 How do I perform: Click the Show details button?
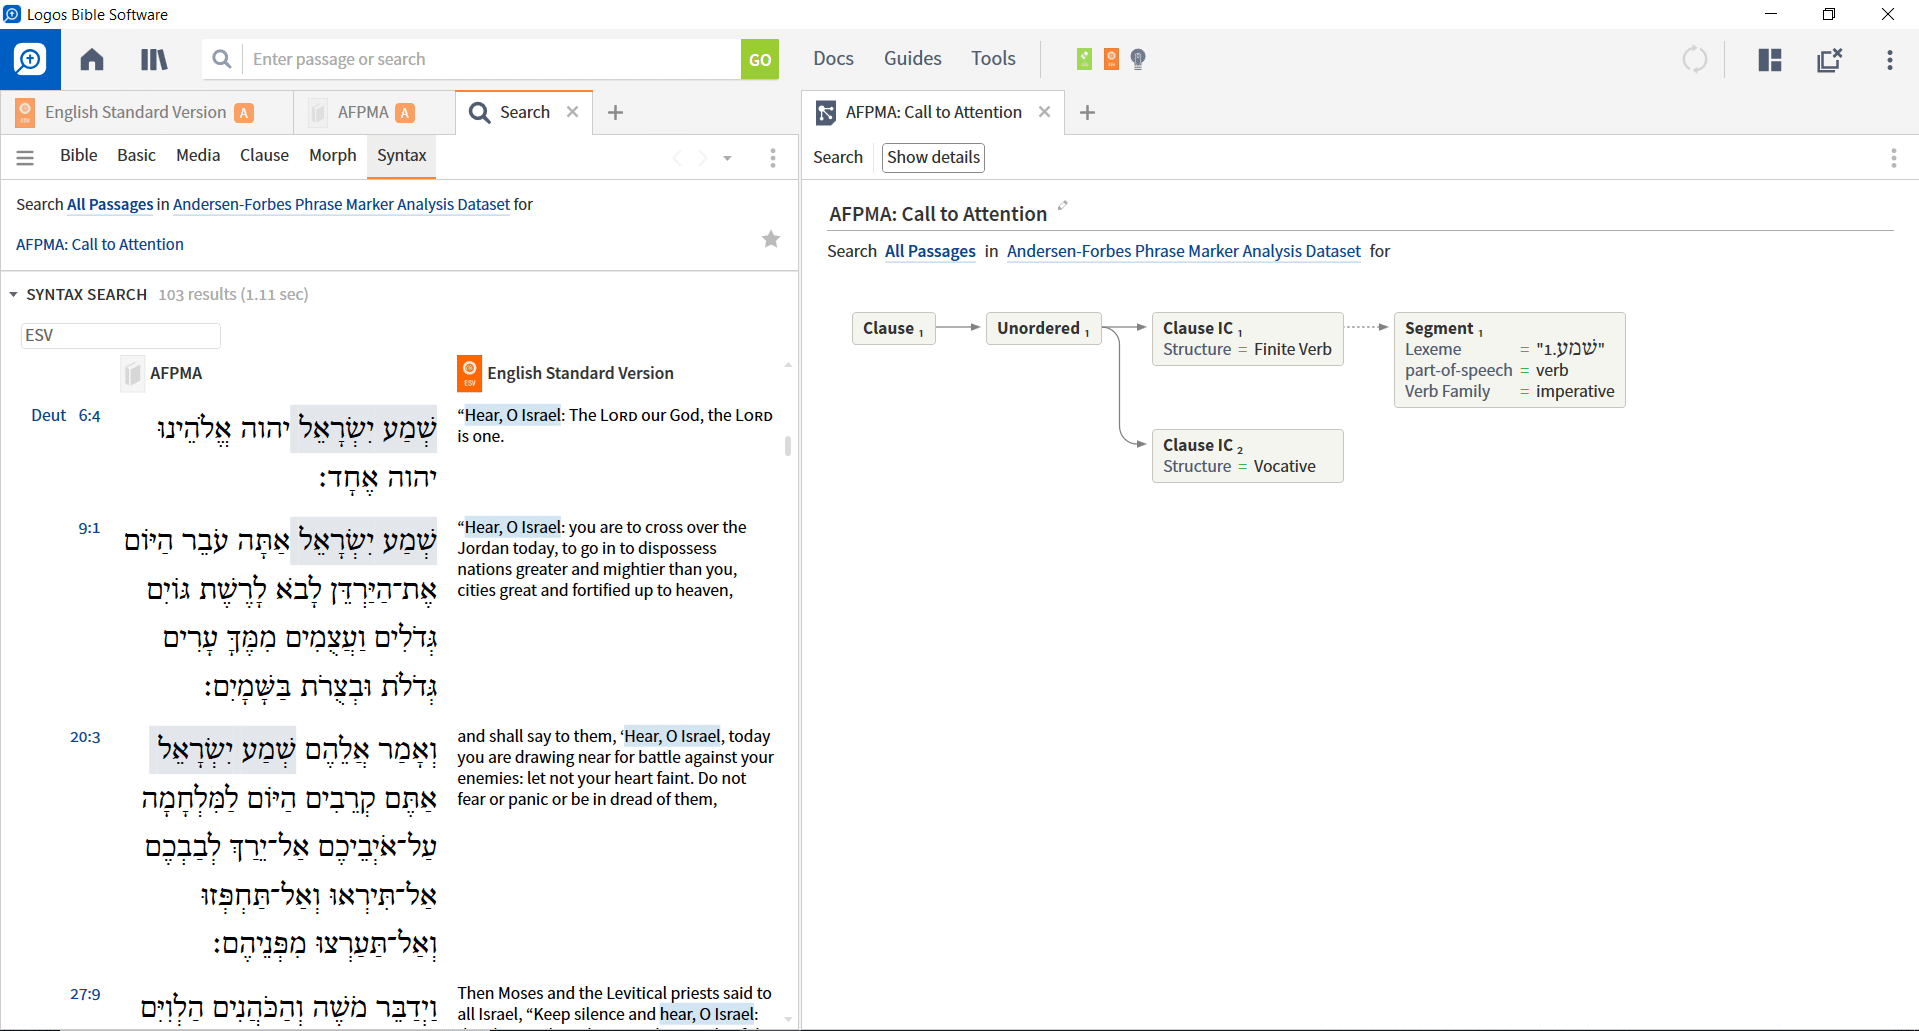click(x=933, y=157)
